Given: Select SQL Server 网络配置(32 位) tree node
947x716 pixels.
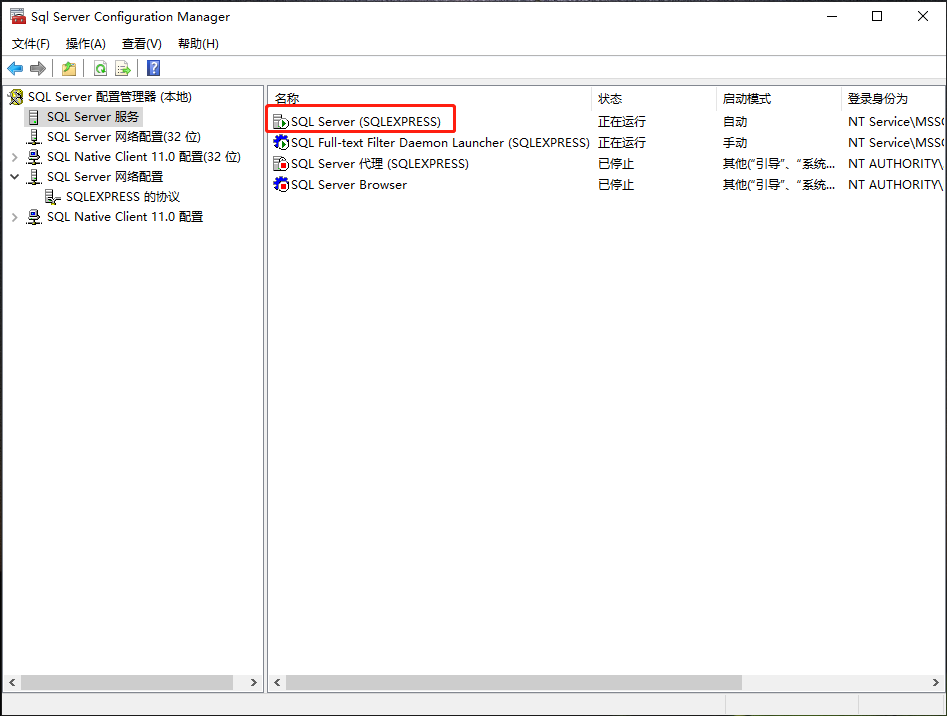Looking at the screenshot, I should pos(124,137).
